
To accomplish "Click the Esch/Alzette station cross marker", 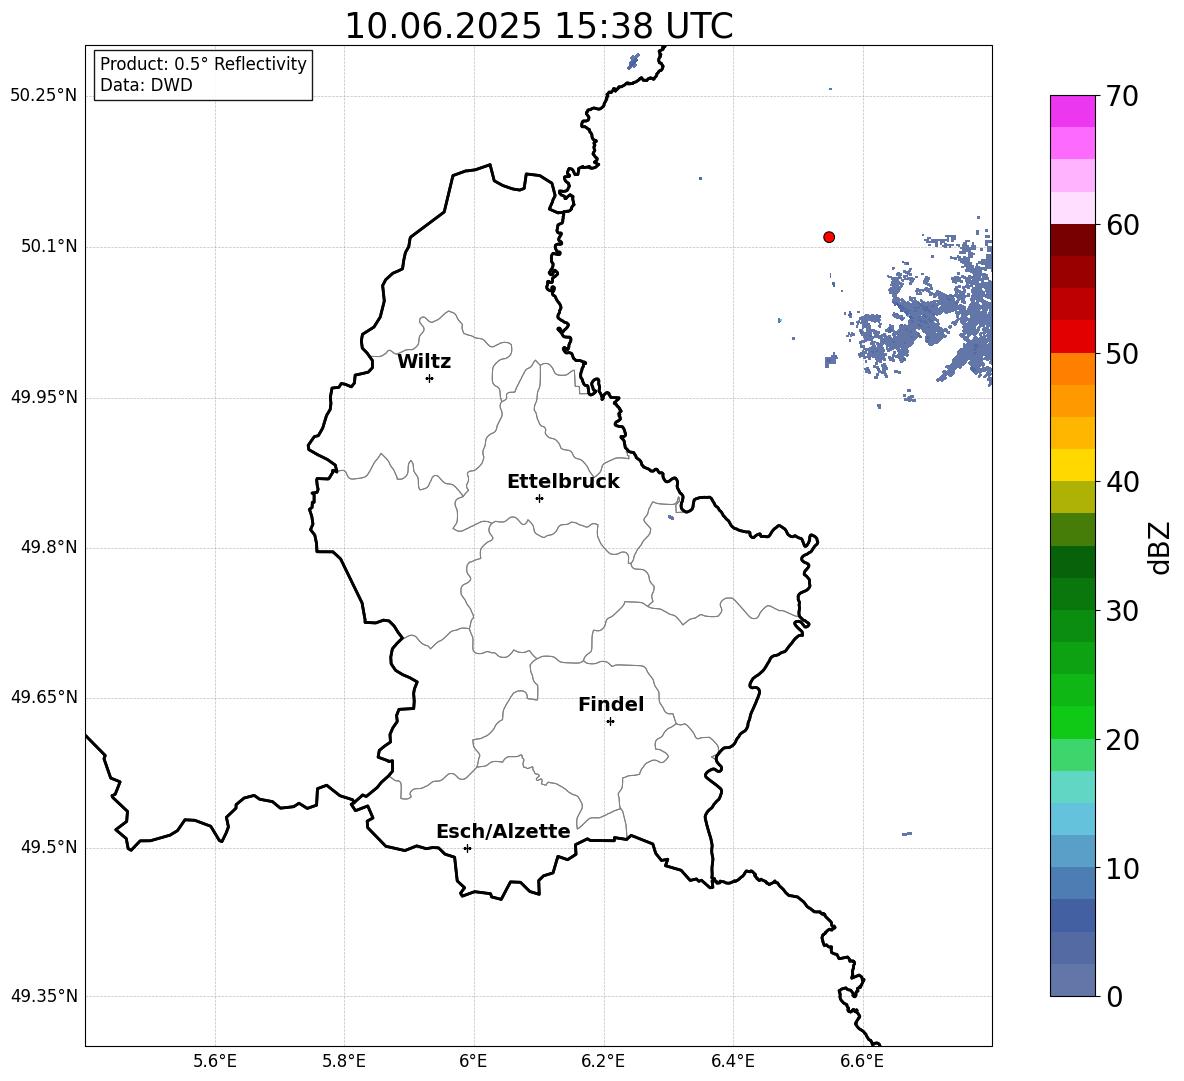I will point(467,848).
